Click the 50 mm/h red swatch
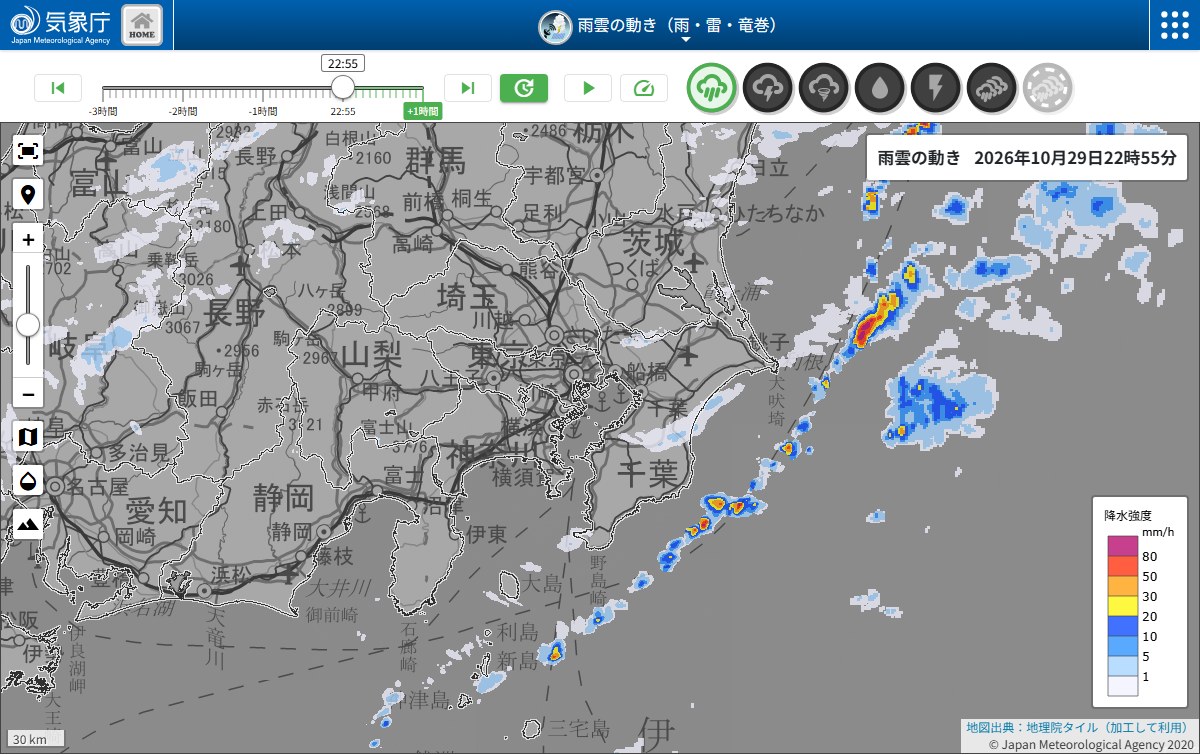This screenshot has height=755, width=1200. [1122, 566]
